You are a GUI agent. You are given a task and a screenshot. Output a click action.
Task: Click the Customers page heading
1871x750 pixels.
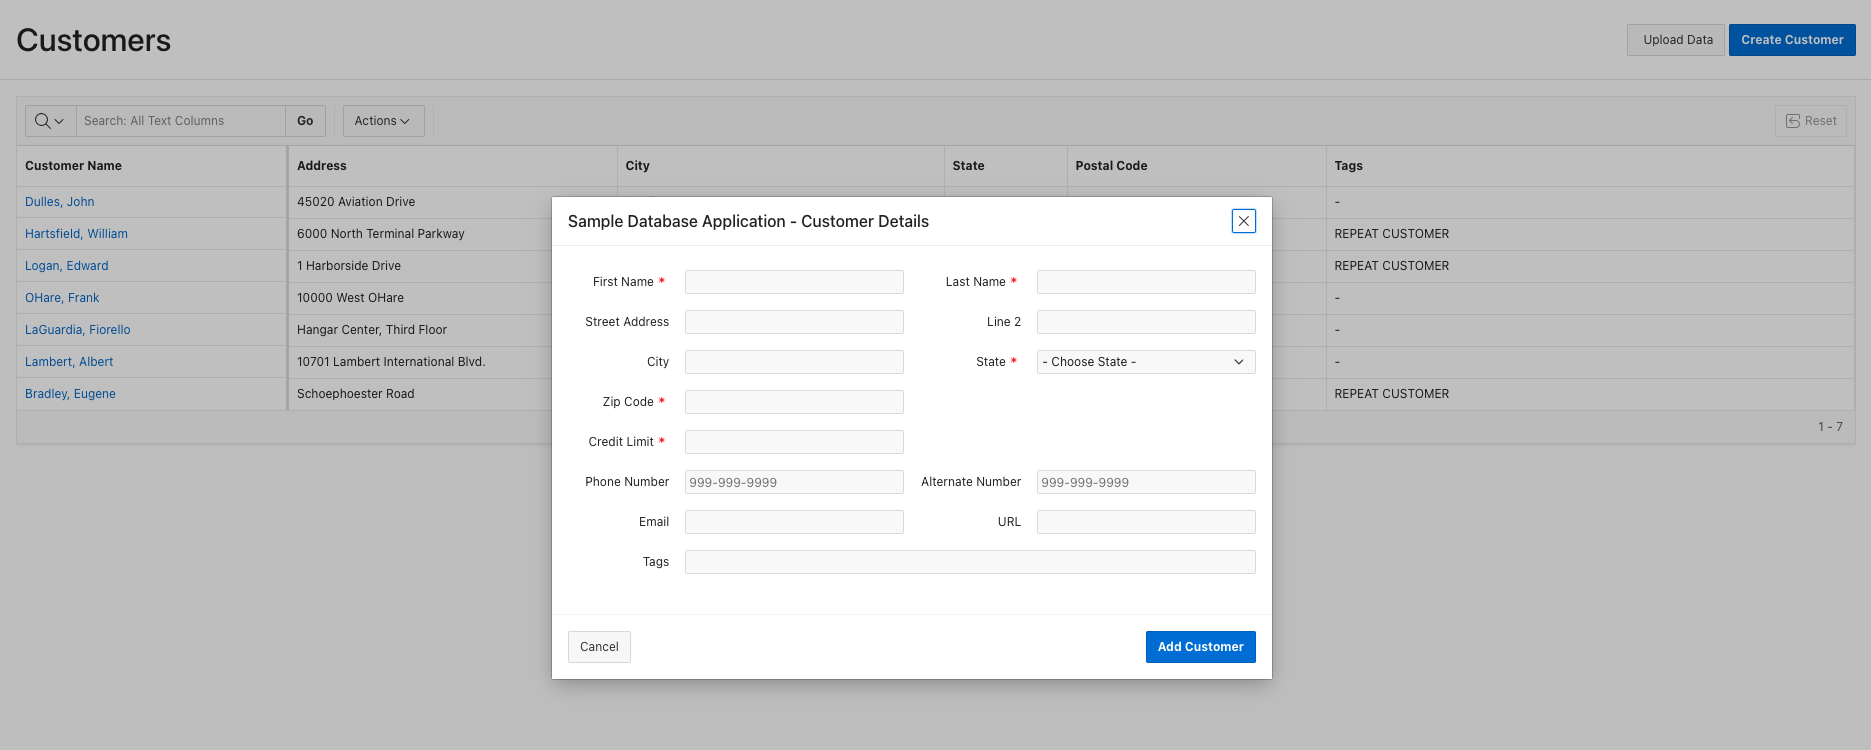pos(93,40)
